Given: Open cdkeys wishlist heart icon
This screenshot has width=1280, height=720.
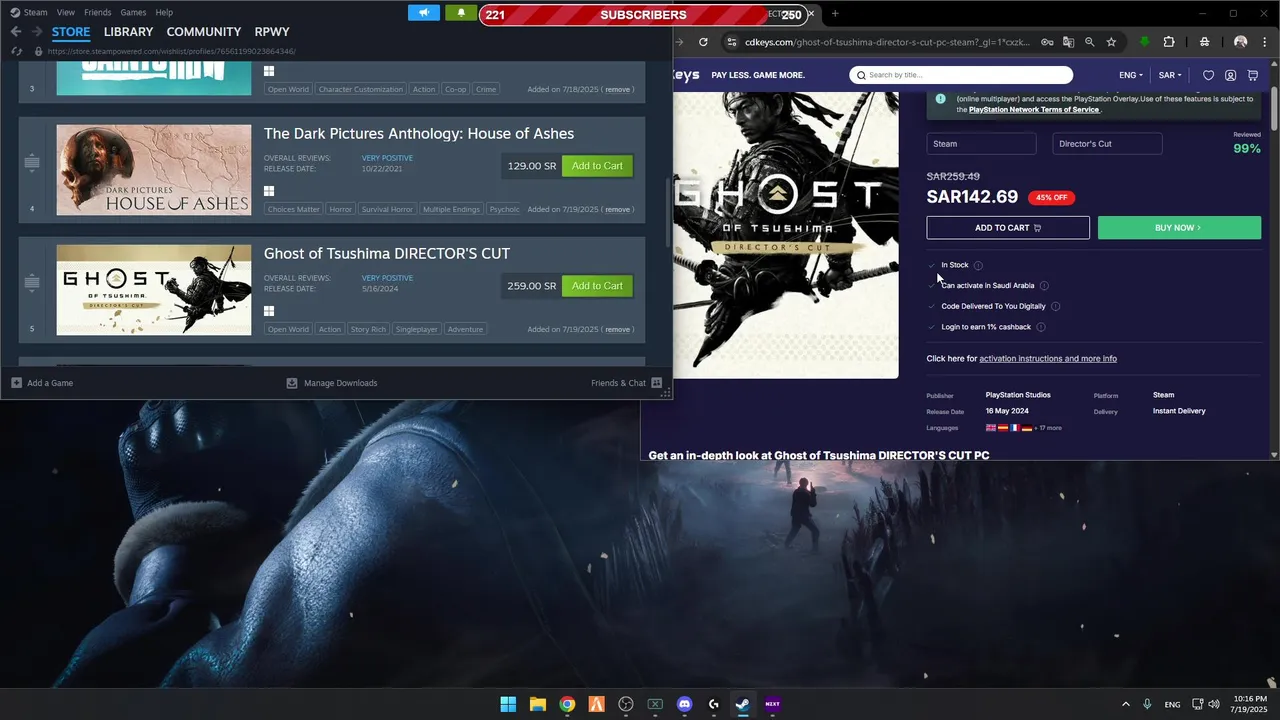Looking at the screenshot, I should click(x=1208, y=75).
